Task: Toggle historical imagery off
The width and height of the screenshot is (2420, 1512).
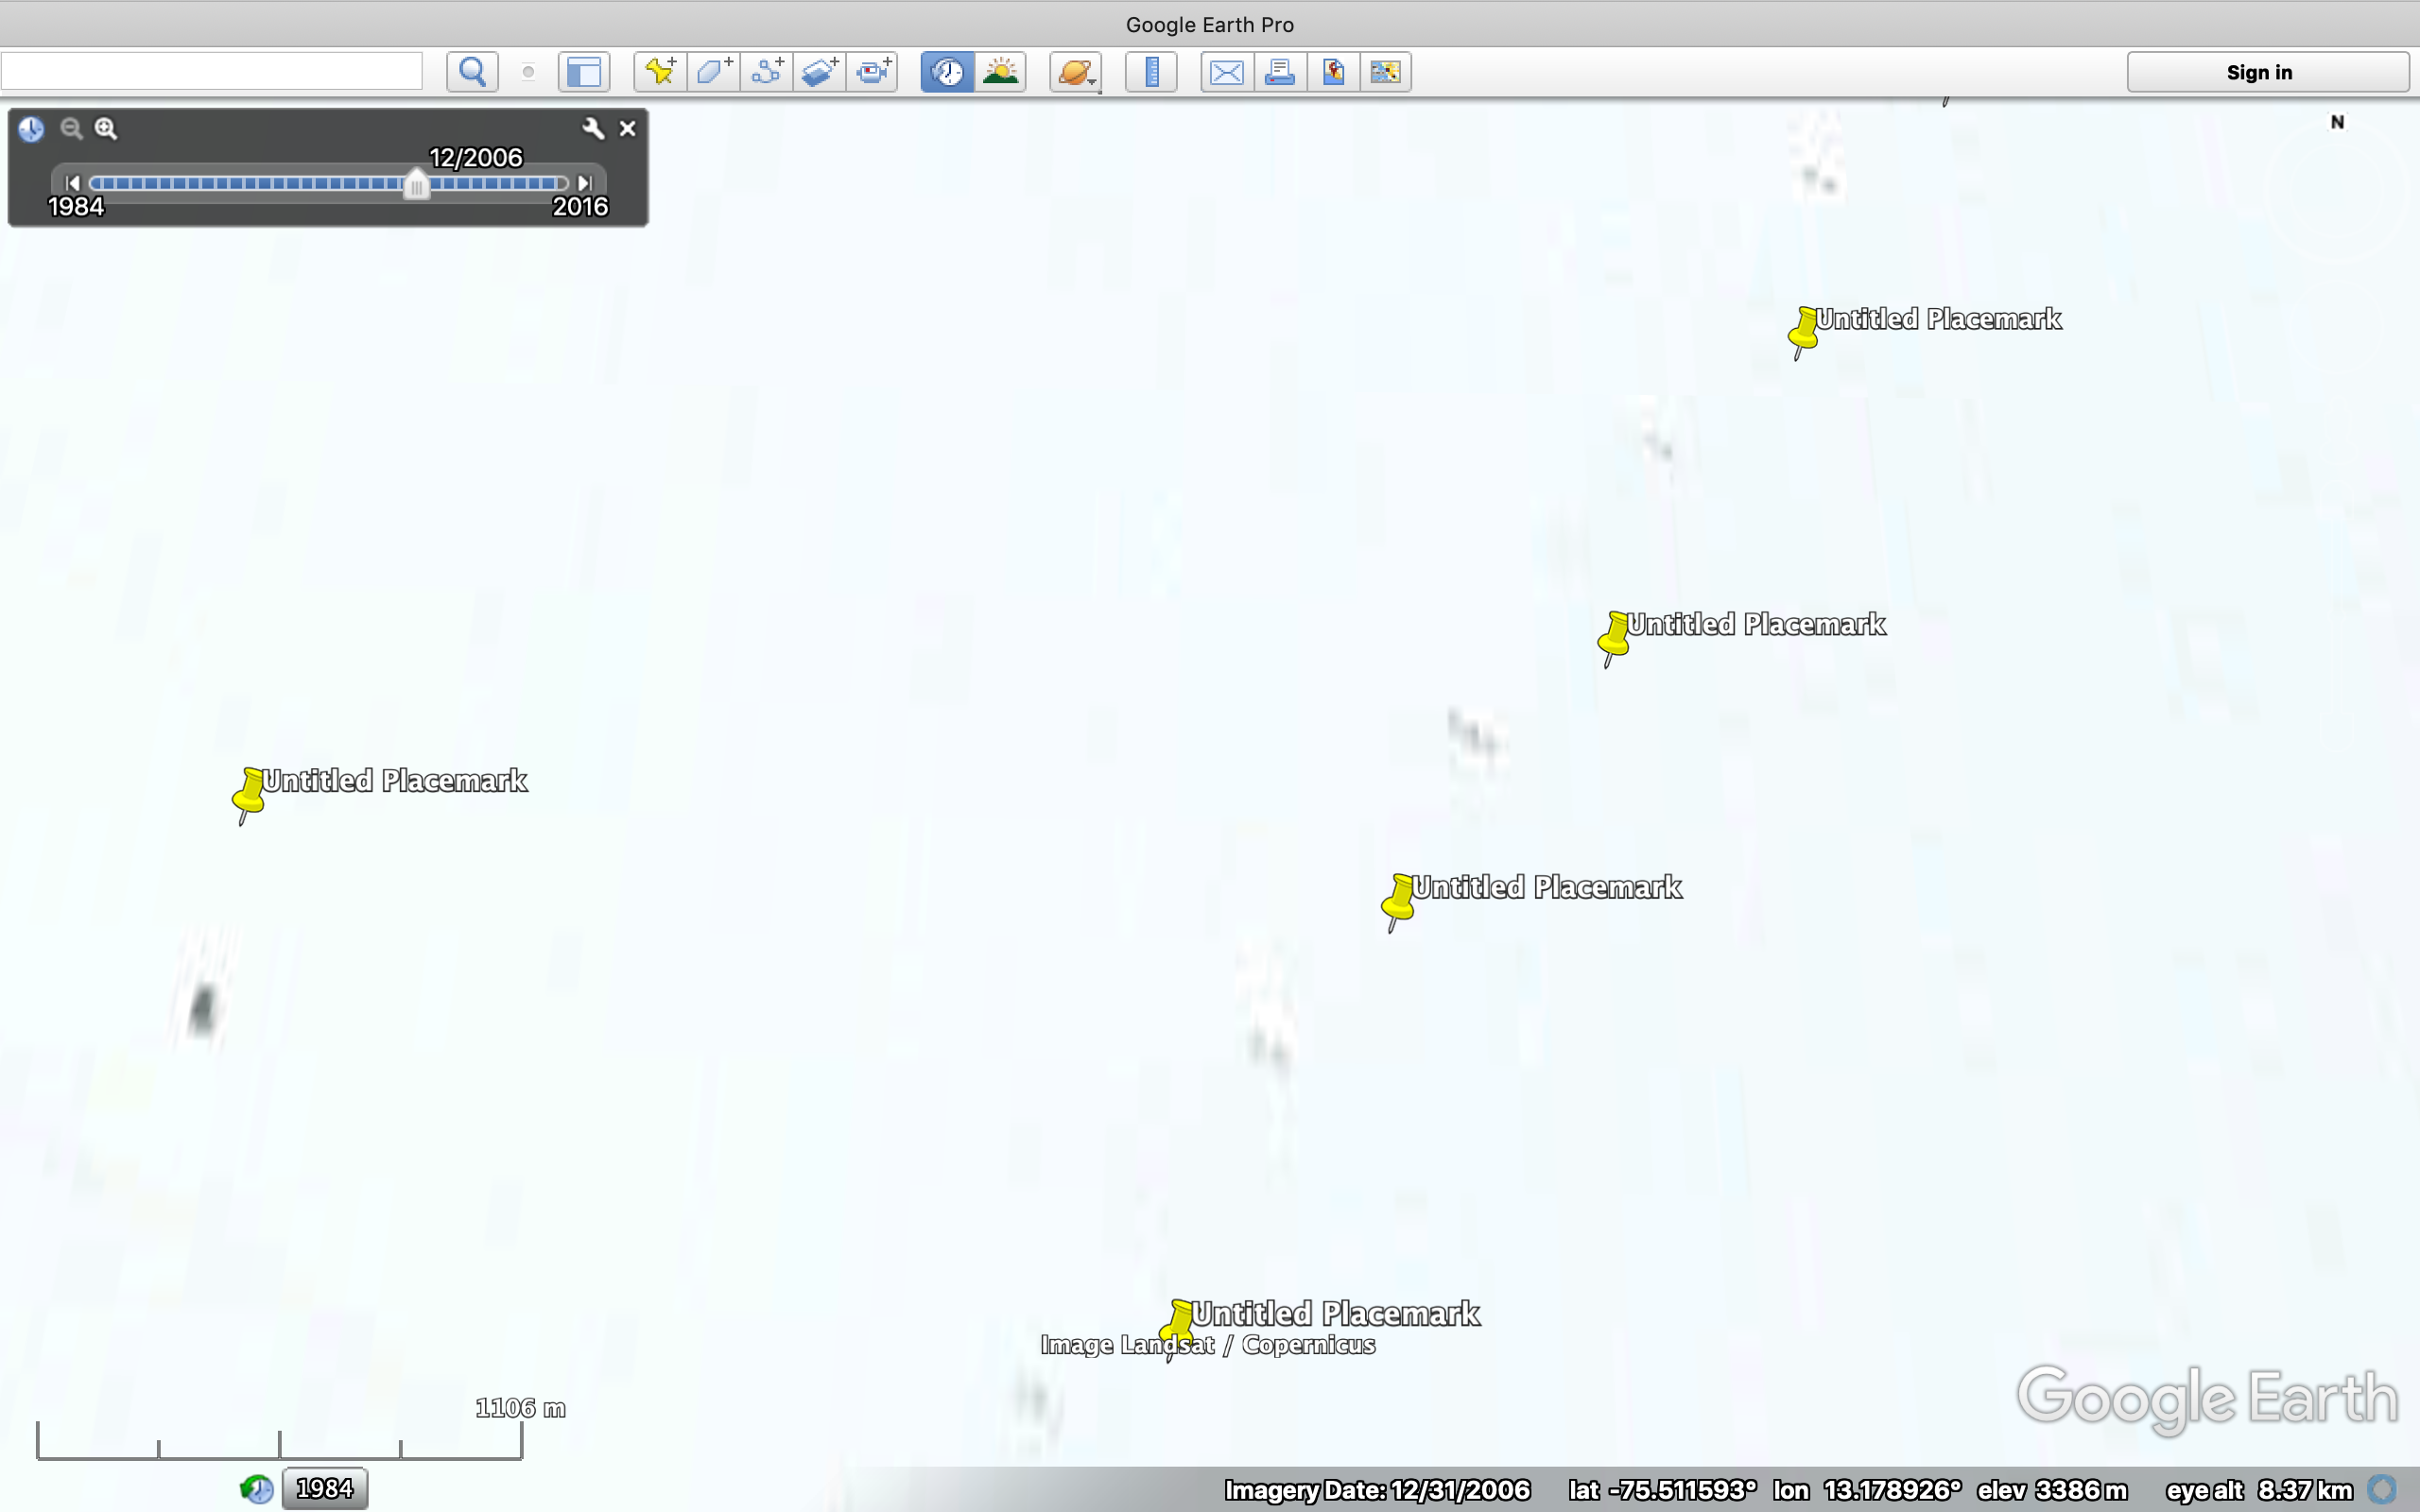Action: pyautogui.click(x=944, y=71)
